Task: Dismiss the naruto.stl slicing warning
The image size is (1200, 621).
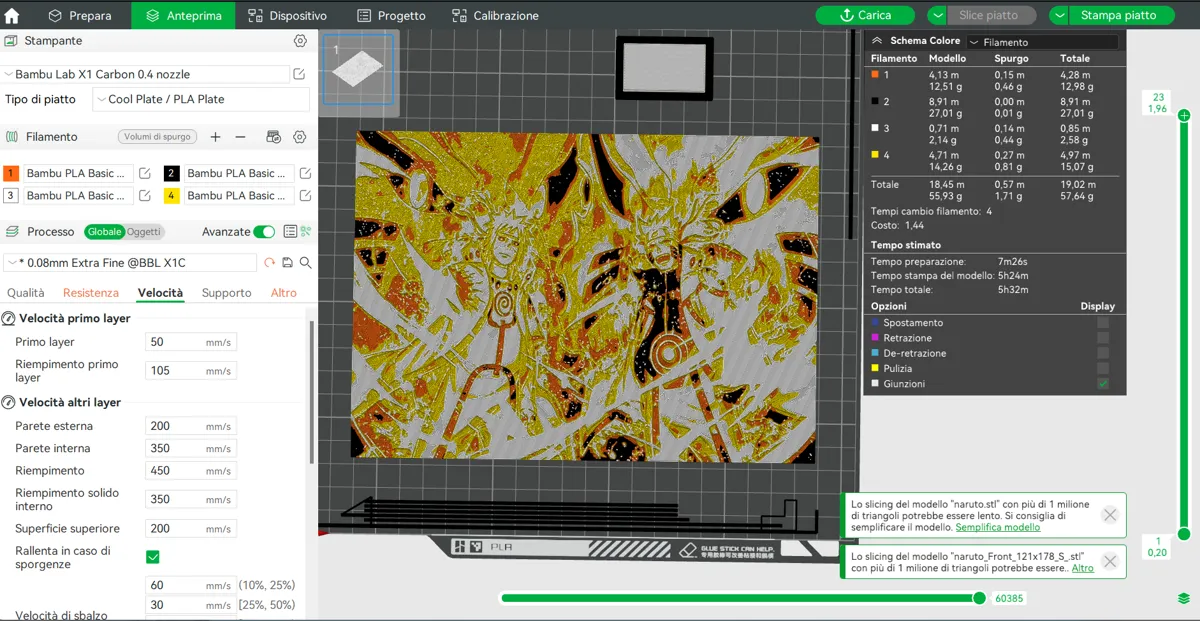Action: (x=1110, y=515)
